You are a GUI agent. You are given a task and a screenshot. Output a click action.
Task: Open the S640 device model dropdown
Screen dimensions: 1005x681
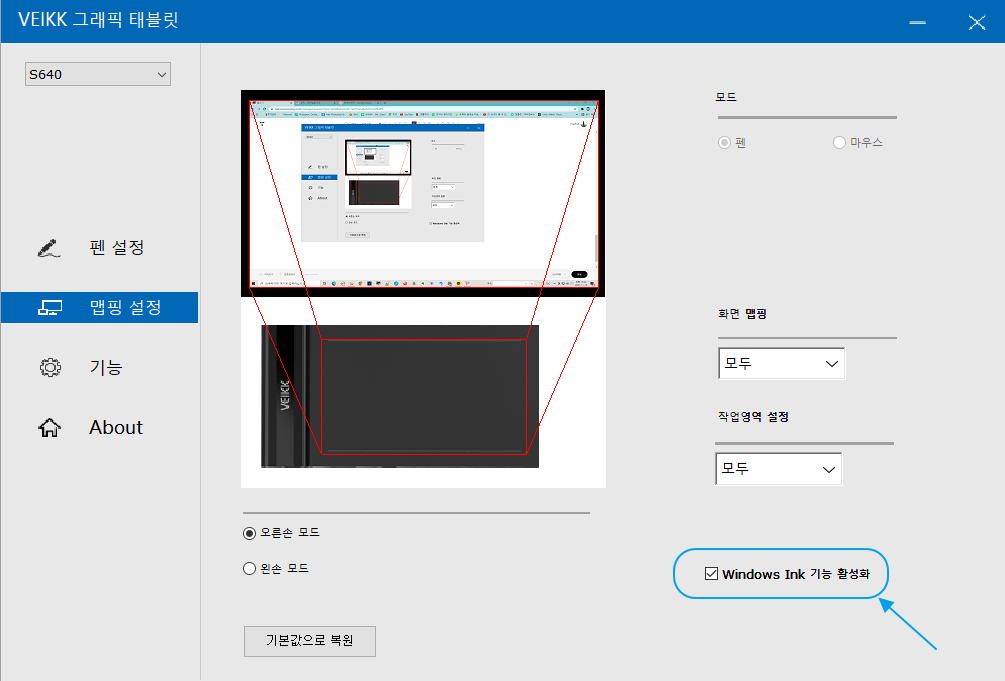point(97,74)
